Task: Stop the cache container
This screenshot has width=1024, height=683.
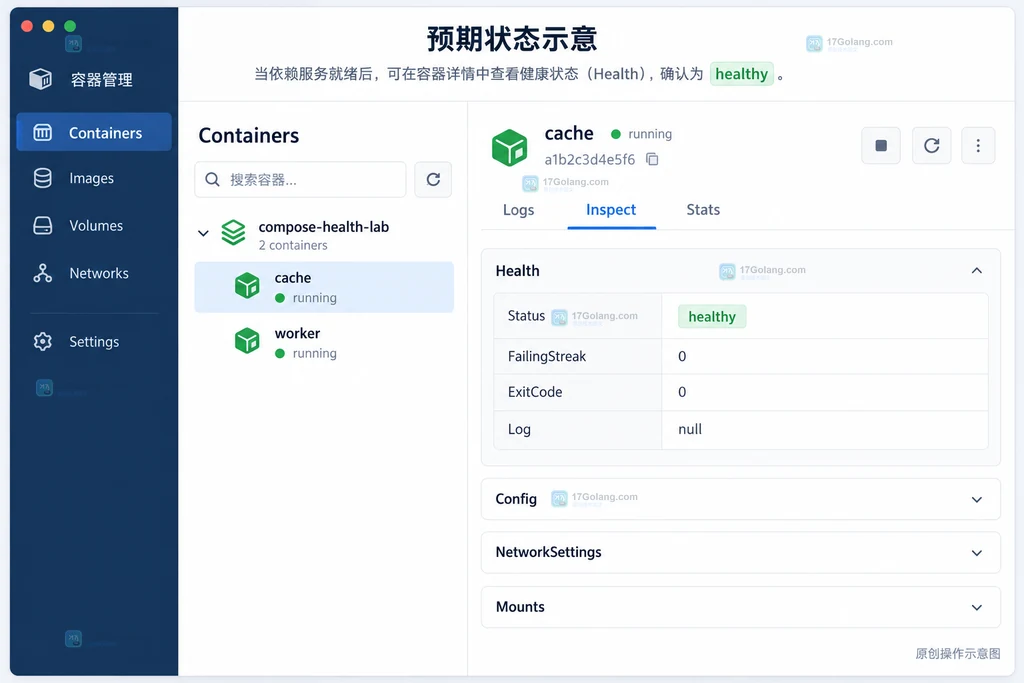Action: coord(881,146)
